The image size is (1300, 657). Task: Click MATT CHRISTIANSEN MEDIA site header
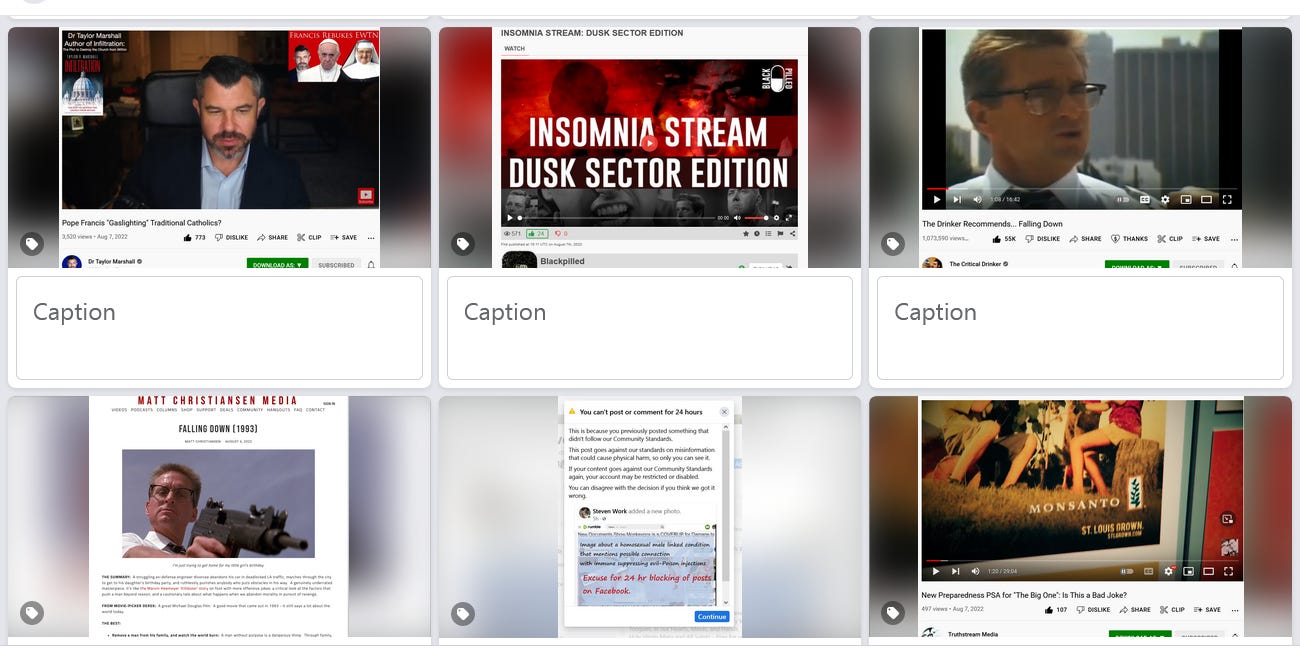click(x=219, y=401)
